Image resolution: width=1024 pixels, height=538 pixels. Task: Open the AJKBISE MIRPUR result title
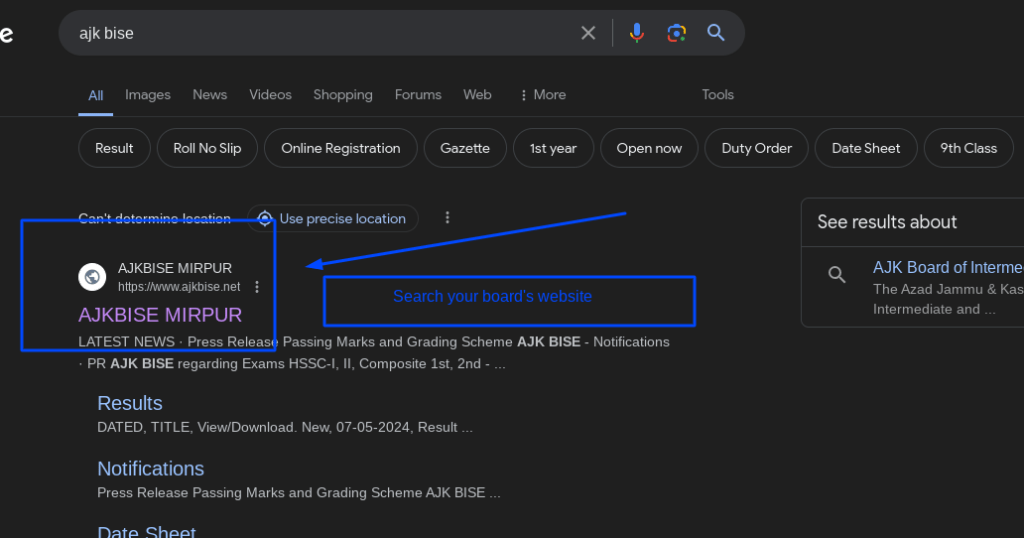point(160,315)
